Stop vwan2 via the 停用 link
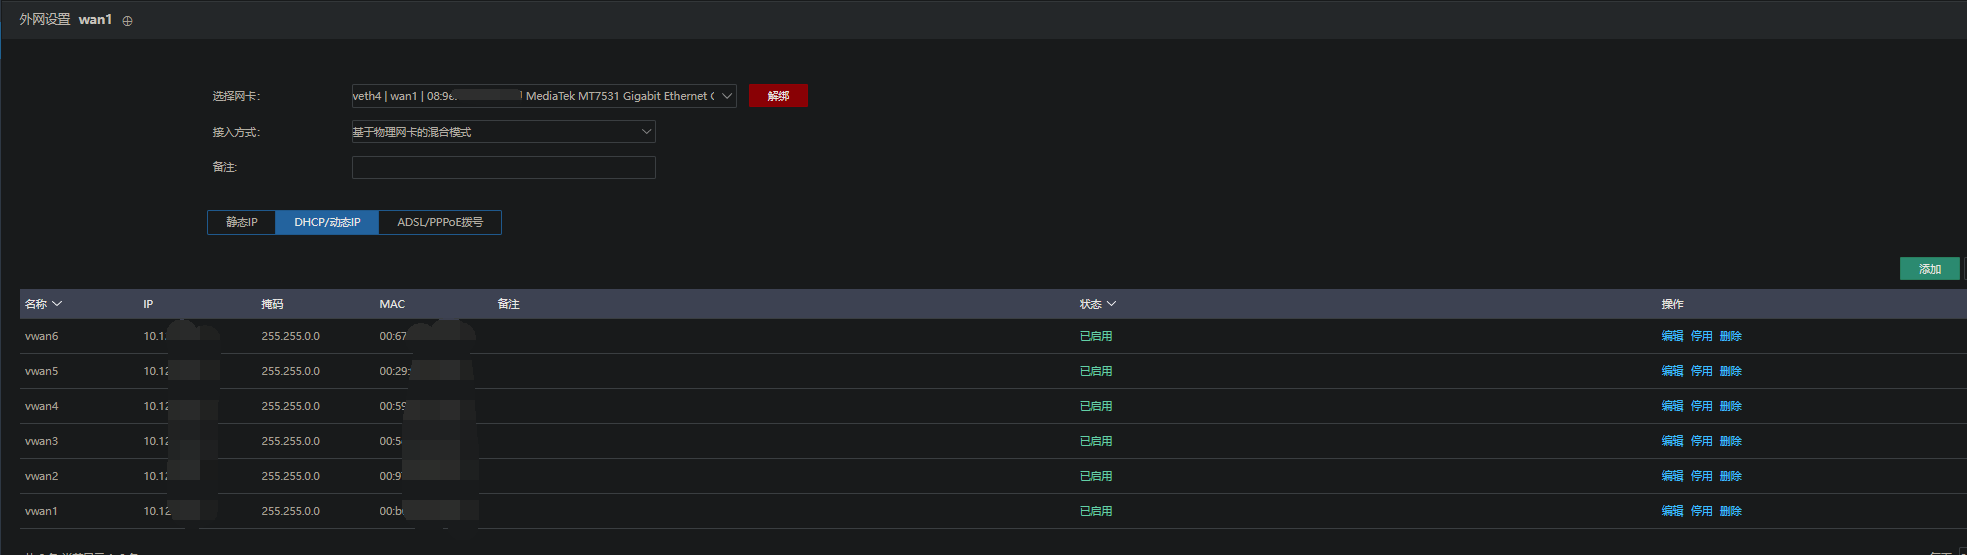This screenshot has width=1967, height=555. tap(1701, 476)
